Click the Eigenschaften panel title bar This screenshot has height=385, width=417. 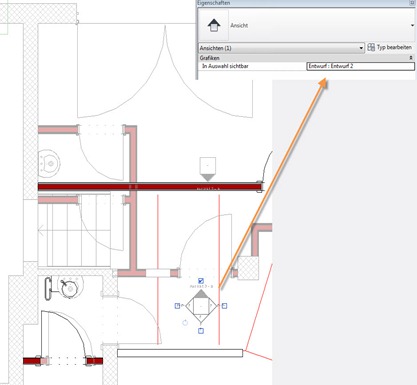[305, 3]
